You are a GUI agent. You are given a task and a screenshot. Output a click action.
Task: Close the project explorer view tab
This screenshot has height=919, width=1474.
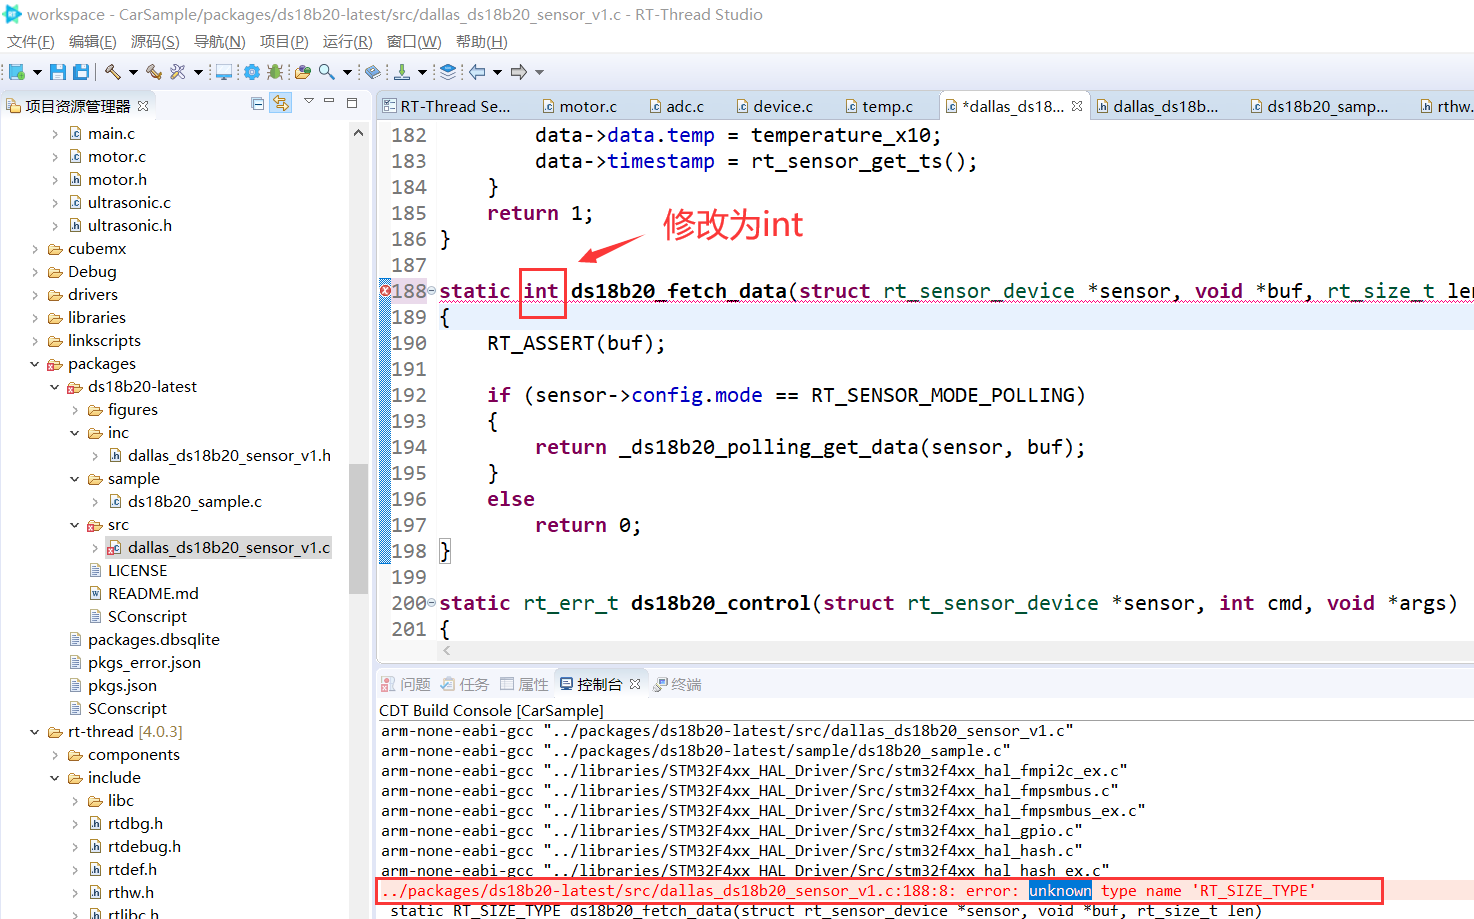pyautogui.click(x=143, y=106)
